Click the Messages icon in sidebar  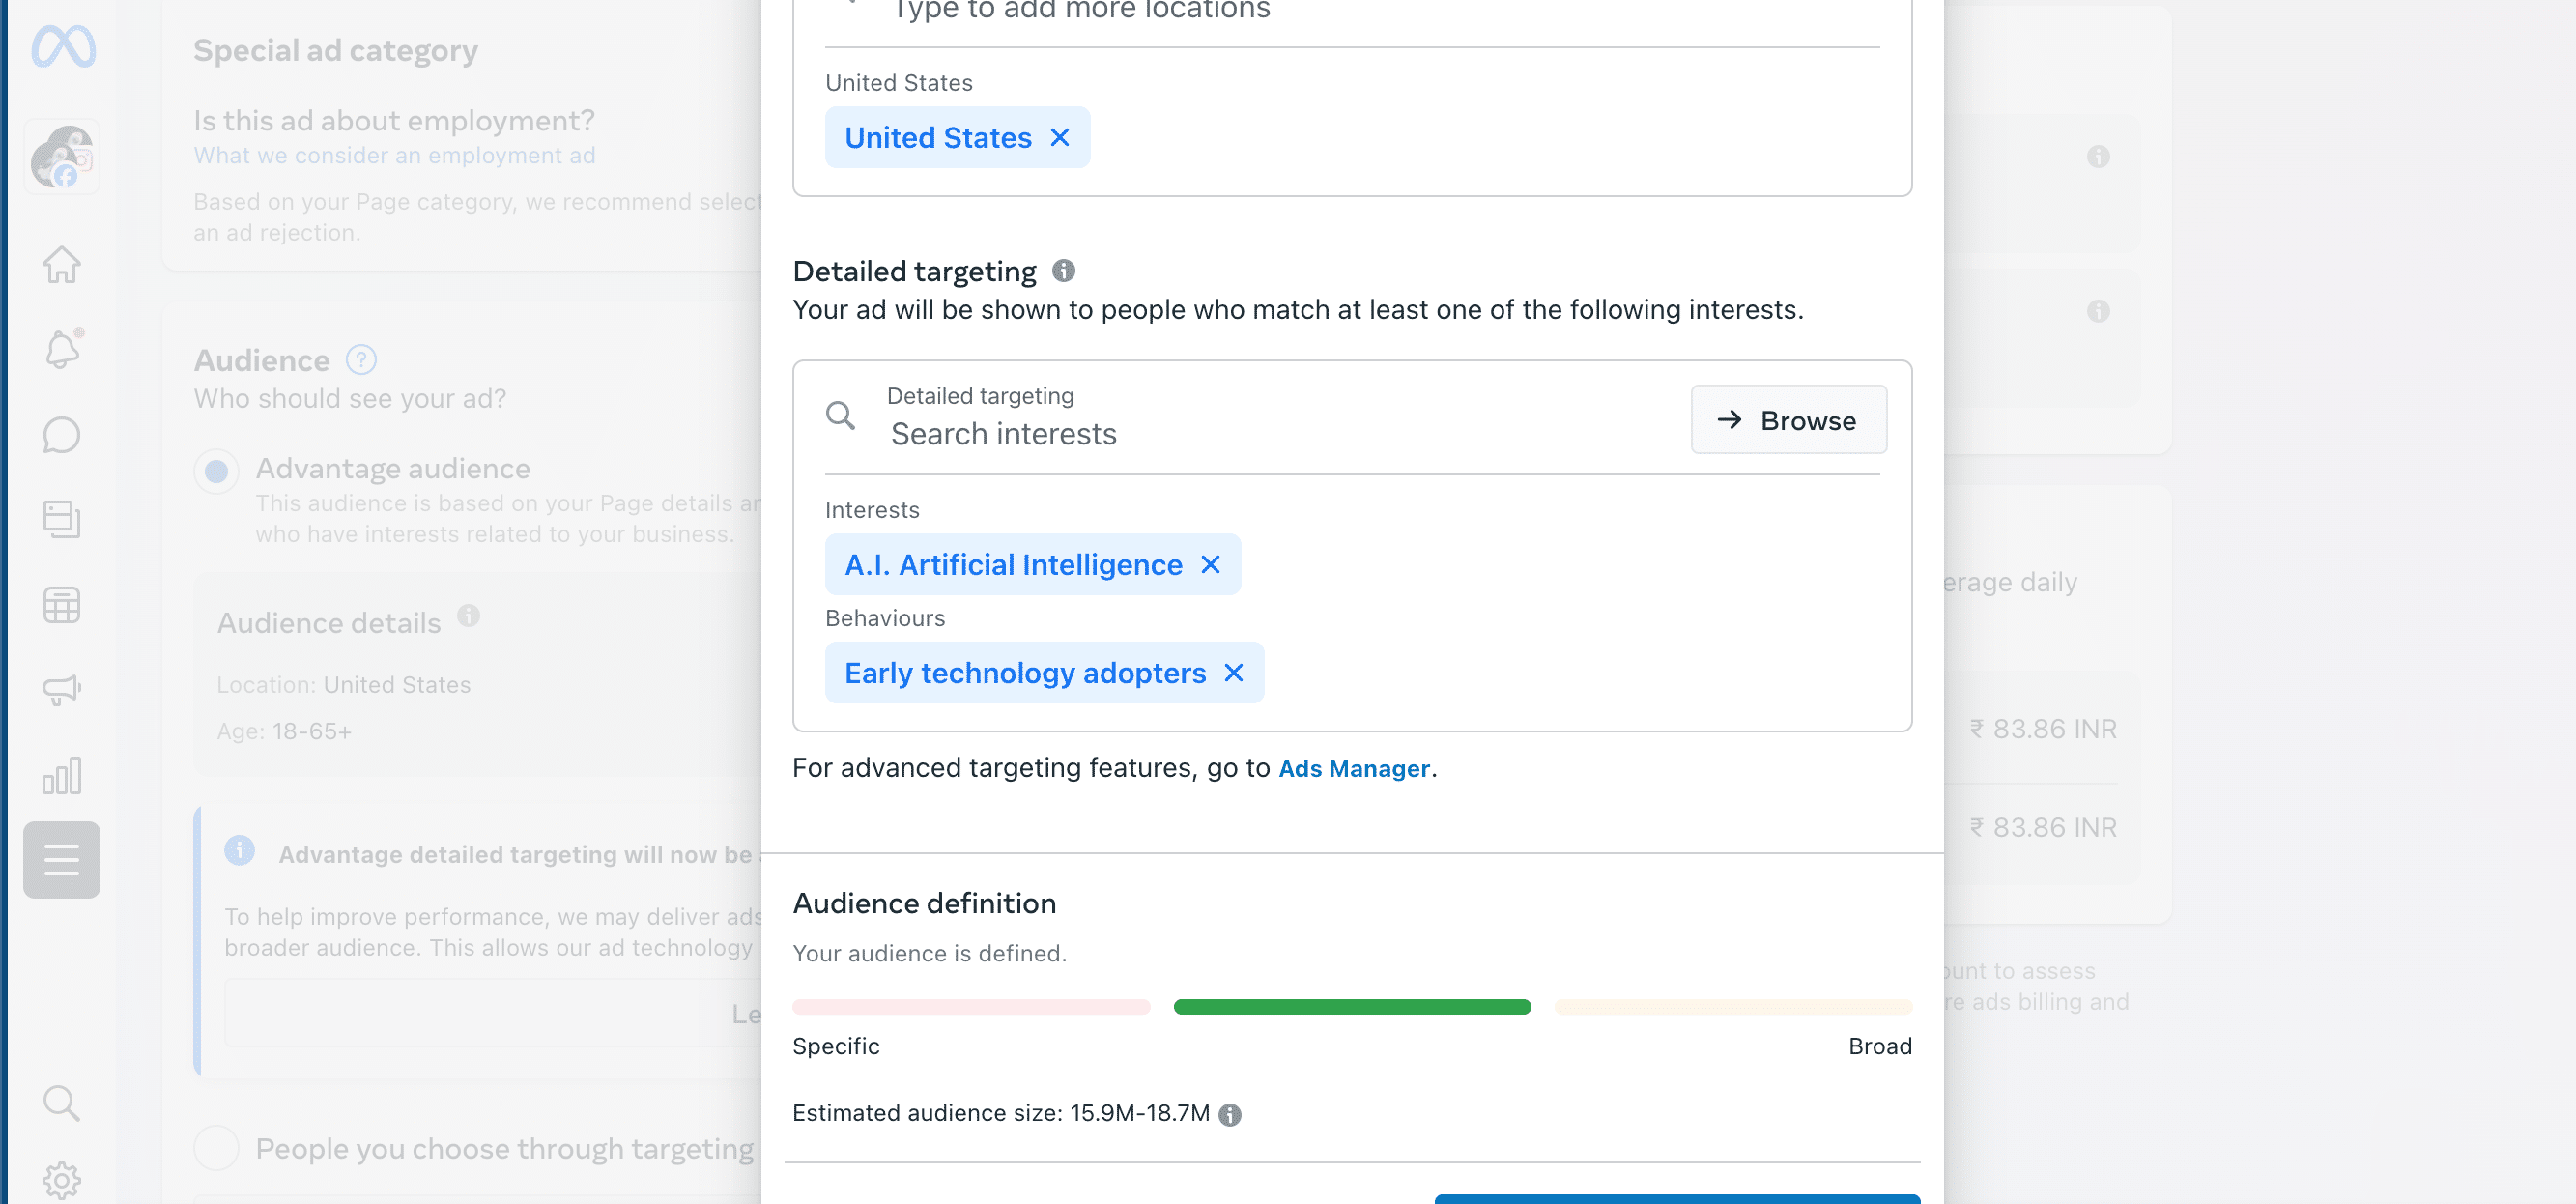[x=61, y=435]
